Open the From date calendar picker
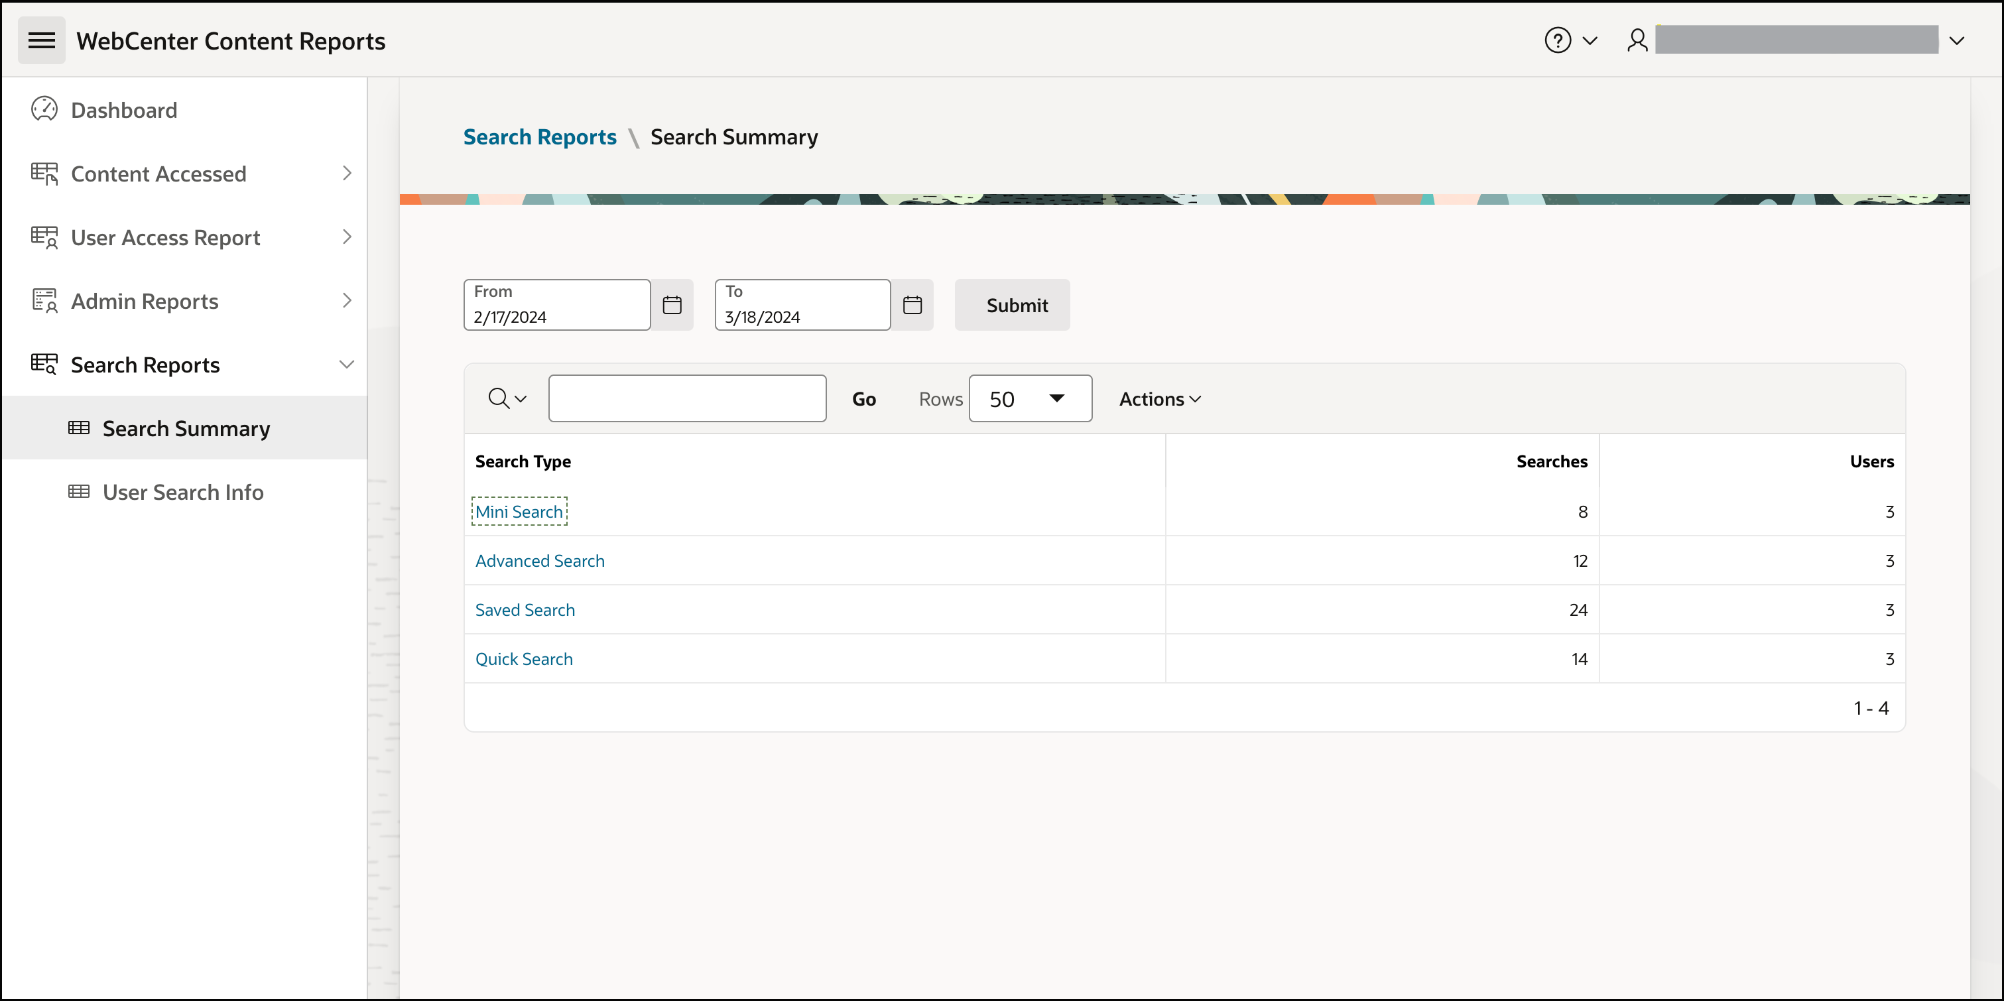The image size is (2004, 1001). coord(672,305)
